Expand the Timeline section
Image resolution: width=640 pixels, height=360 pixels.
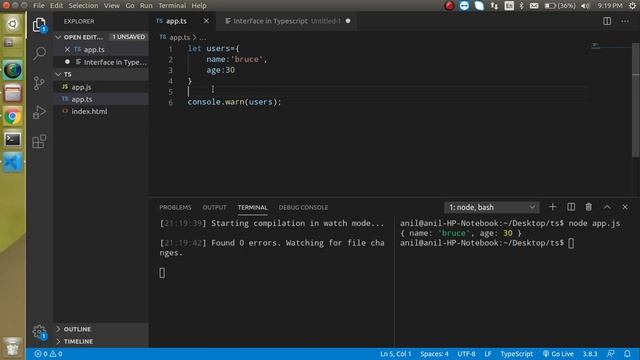101,341
